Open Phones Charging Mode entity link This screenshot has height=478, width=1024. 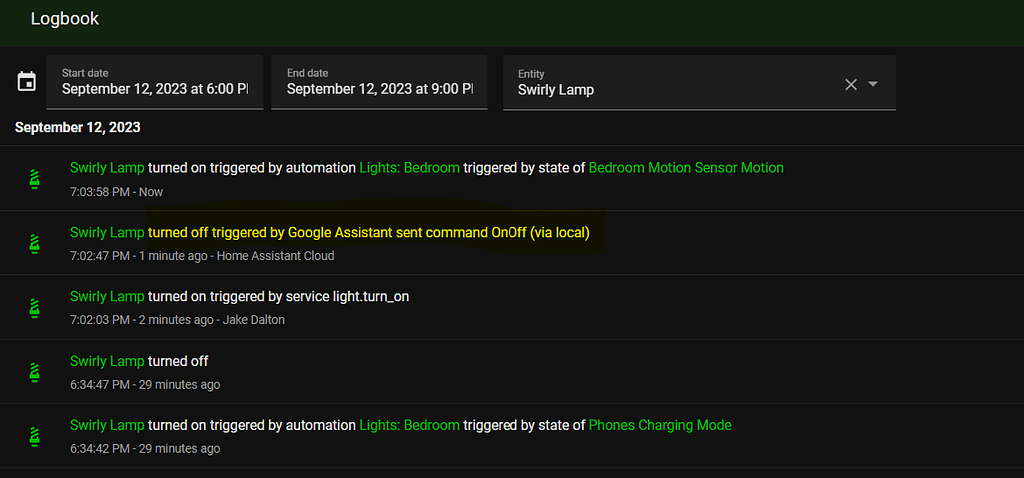pyautogui.click(x=660, y=425)
